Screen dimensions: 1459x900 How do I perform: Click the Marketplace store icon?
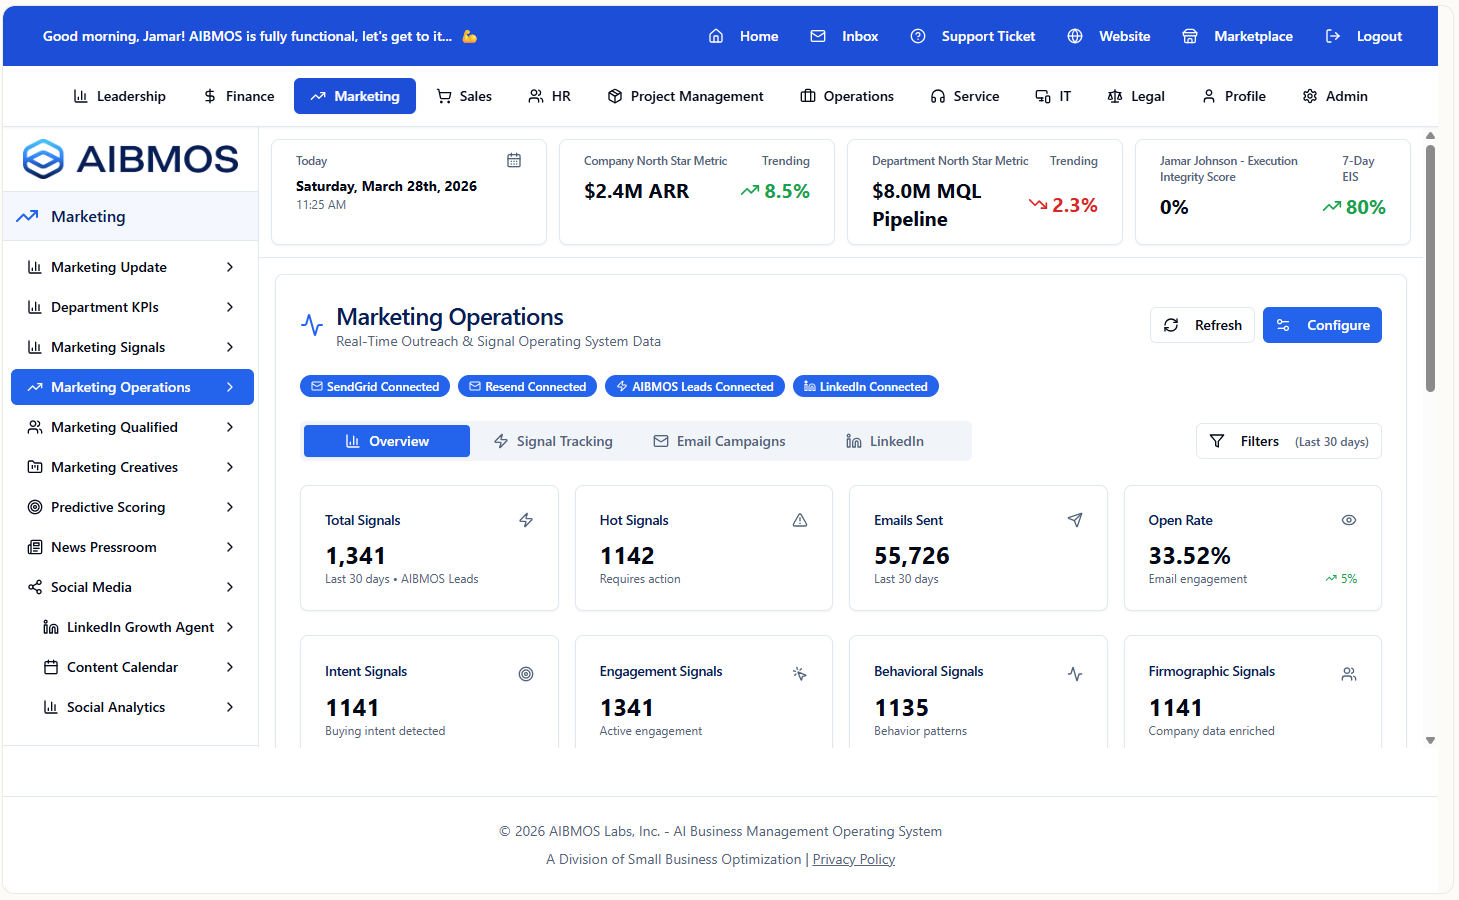[x=1190, y=36]
